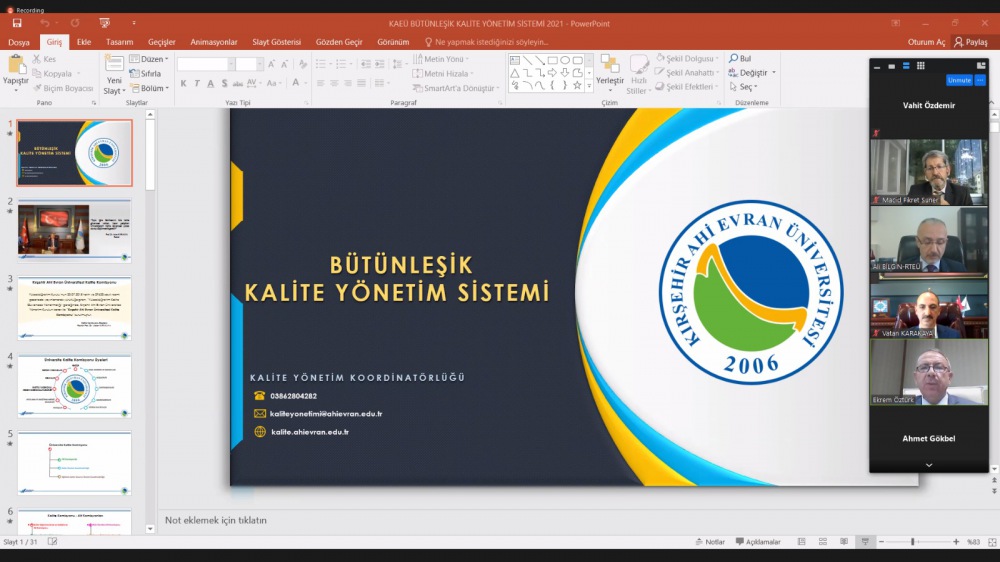Toggle bold K formatting
1000x562 pixels.
coord(184,84)
